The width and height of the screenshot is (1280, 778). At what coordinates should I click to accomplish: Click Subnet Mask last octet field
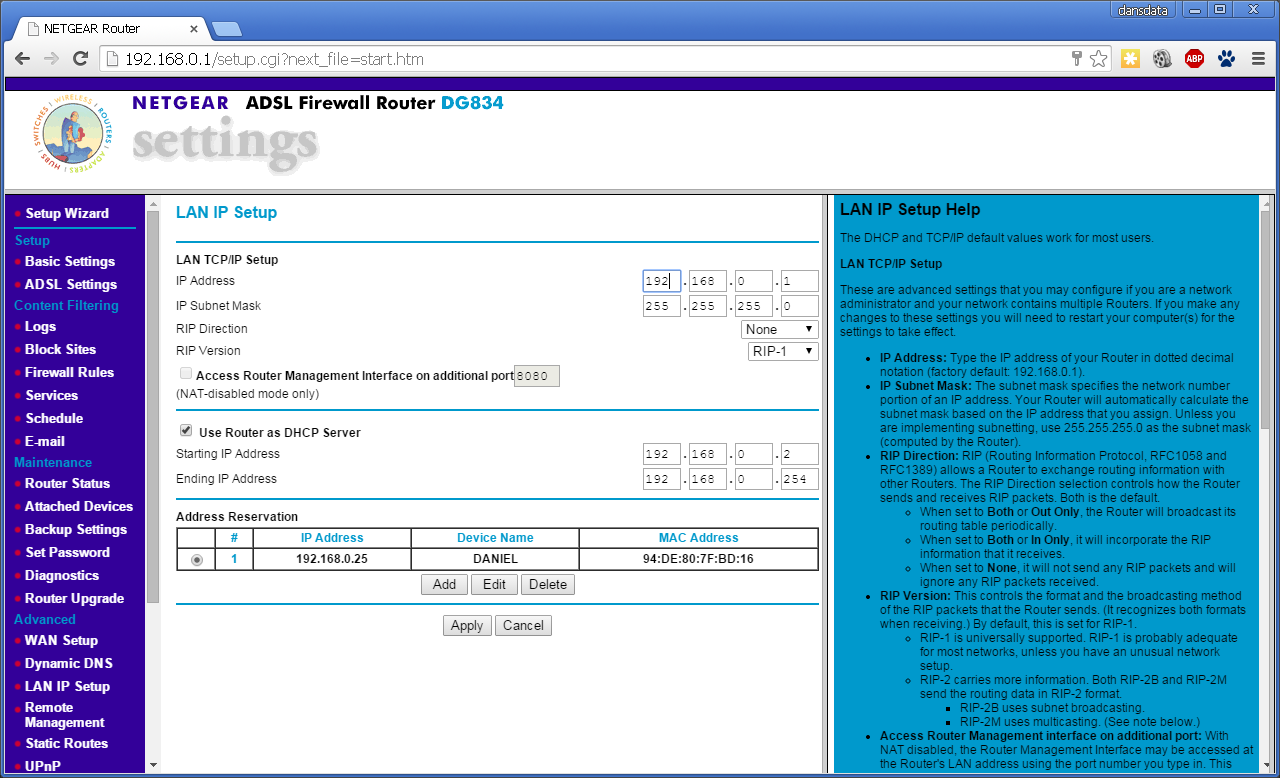[800, 306]
